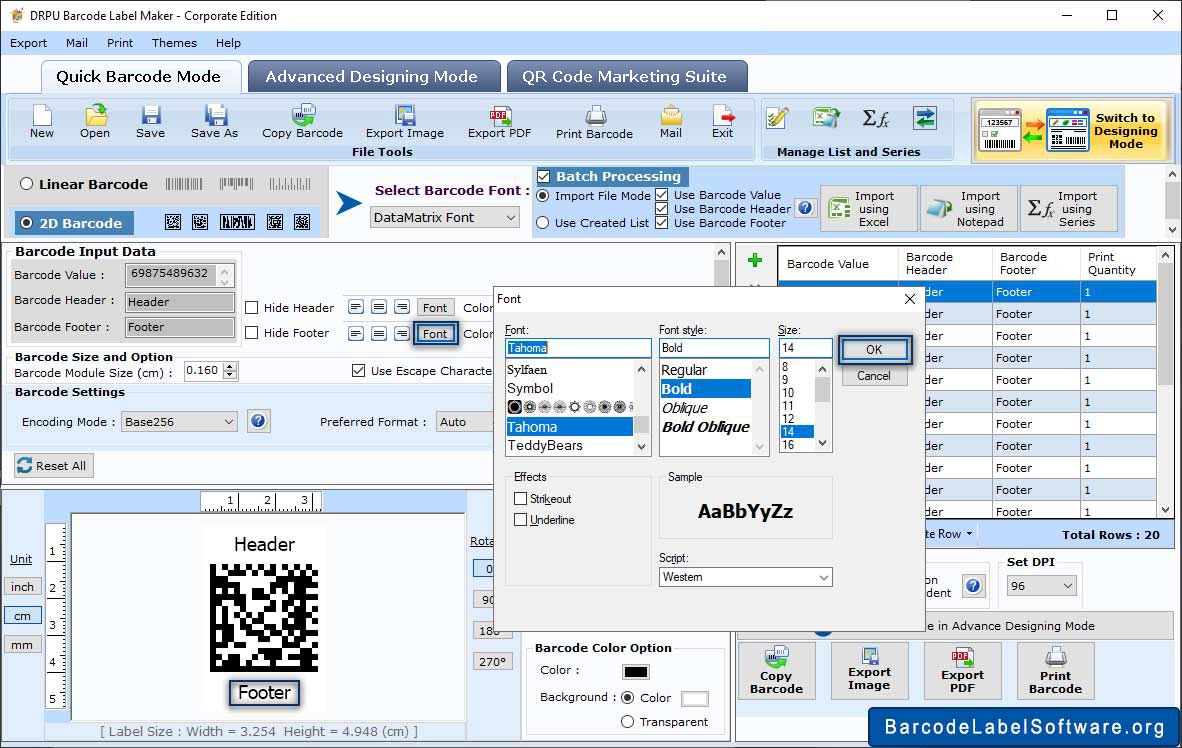Toggle the Batch Processing checkbox
Screen dimensions: 1182x748
[x=544, y=176]
